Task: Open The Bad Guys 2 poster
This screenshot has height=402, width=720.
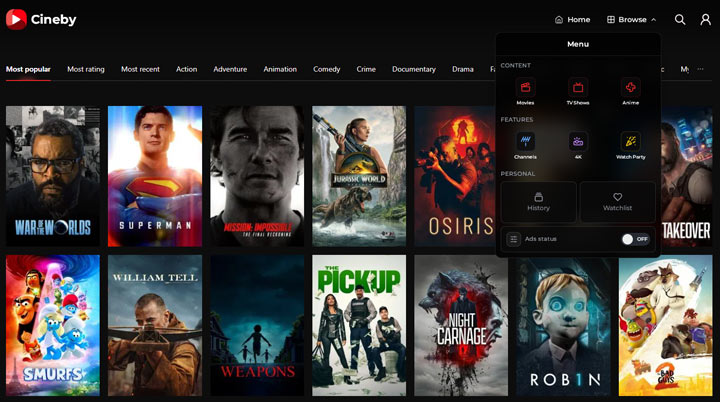Action: tap(665, 326)
